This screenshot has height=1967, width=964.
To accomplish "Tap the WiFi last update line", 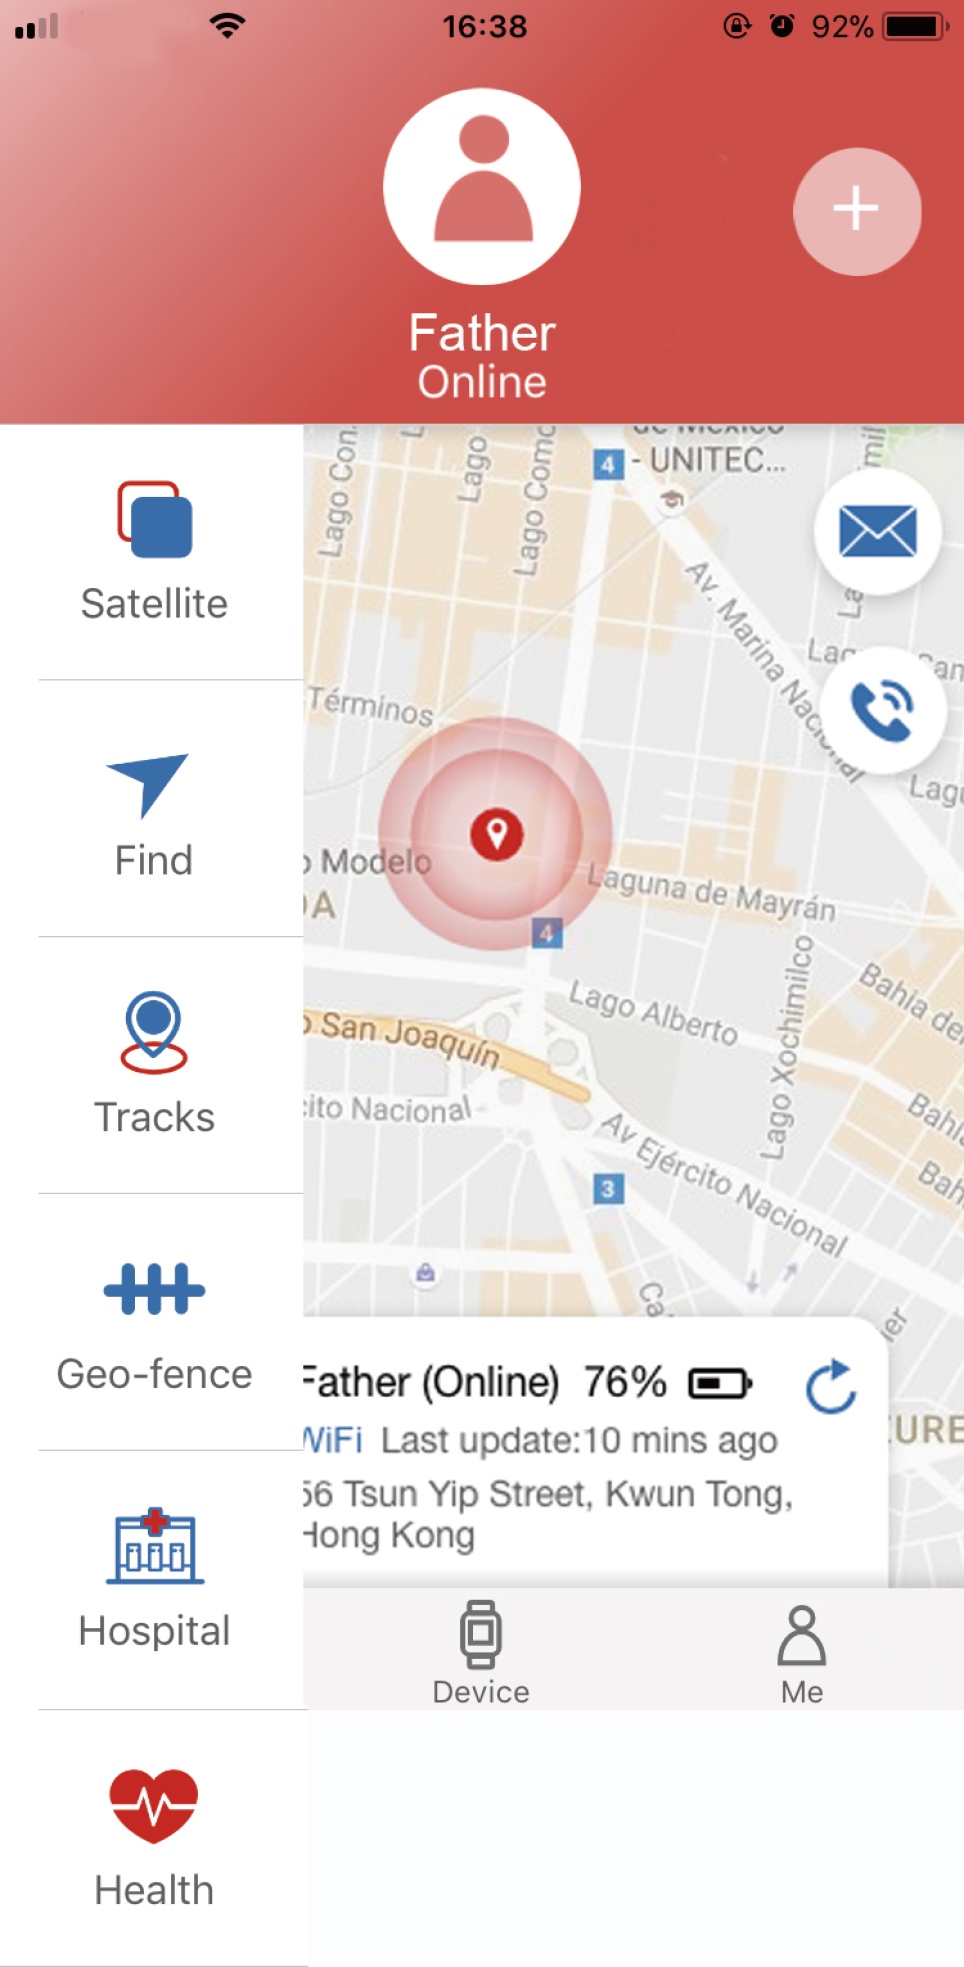I will 540,1440.
